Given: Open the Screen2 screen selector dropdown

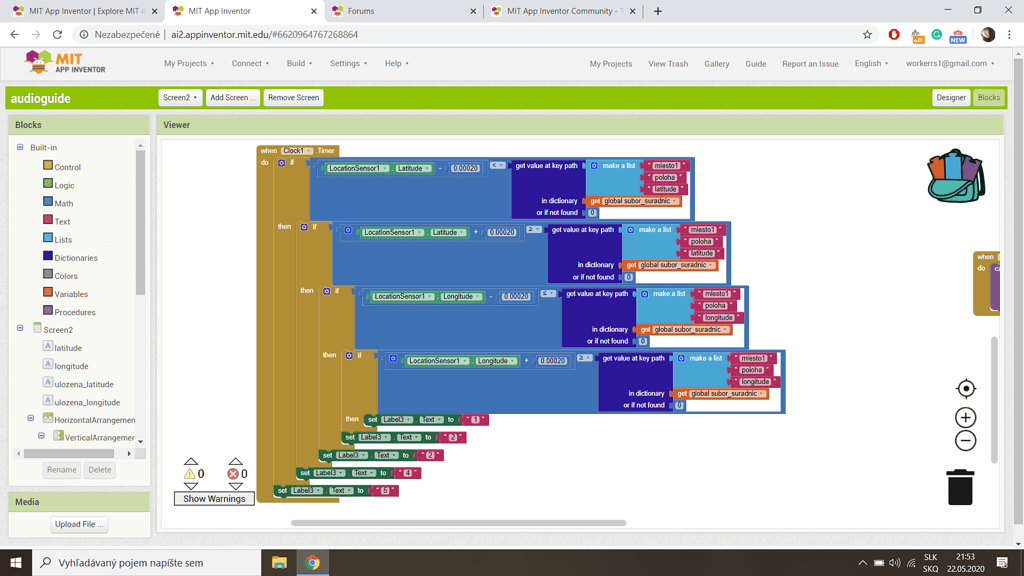Looking at the screenshot, I should [x=180, y=98].
